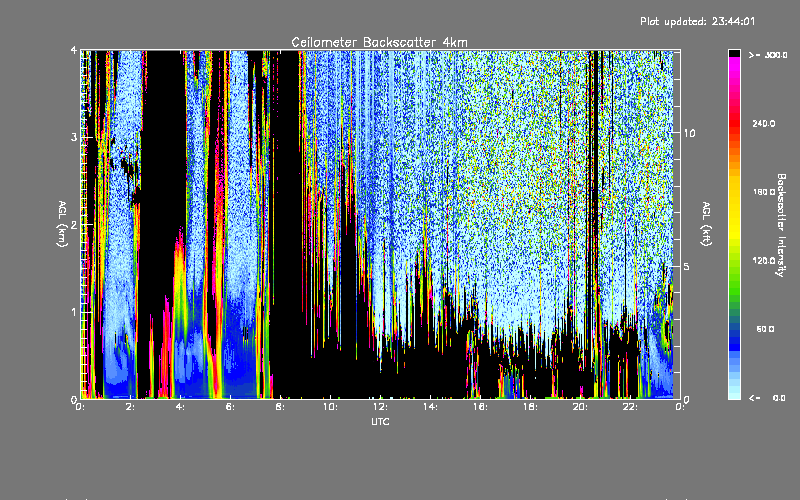Click the 1 tick on AGL (km) axis
Viewport: 800px width, 500px height.
tap(74, 312)
